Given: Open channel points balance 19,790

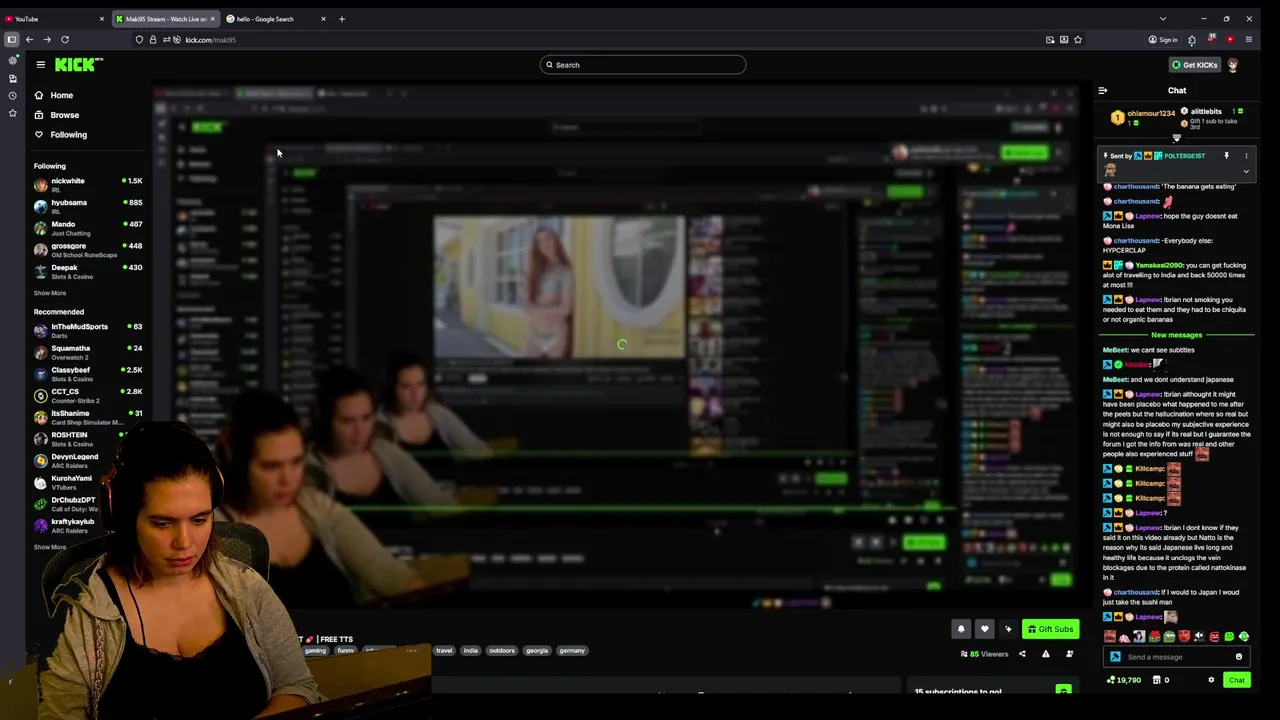Looking at the screenshot, I should point(1124,680).
